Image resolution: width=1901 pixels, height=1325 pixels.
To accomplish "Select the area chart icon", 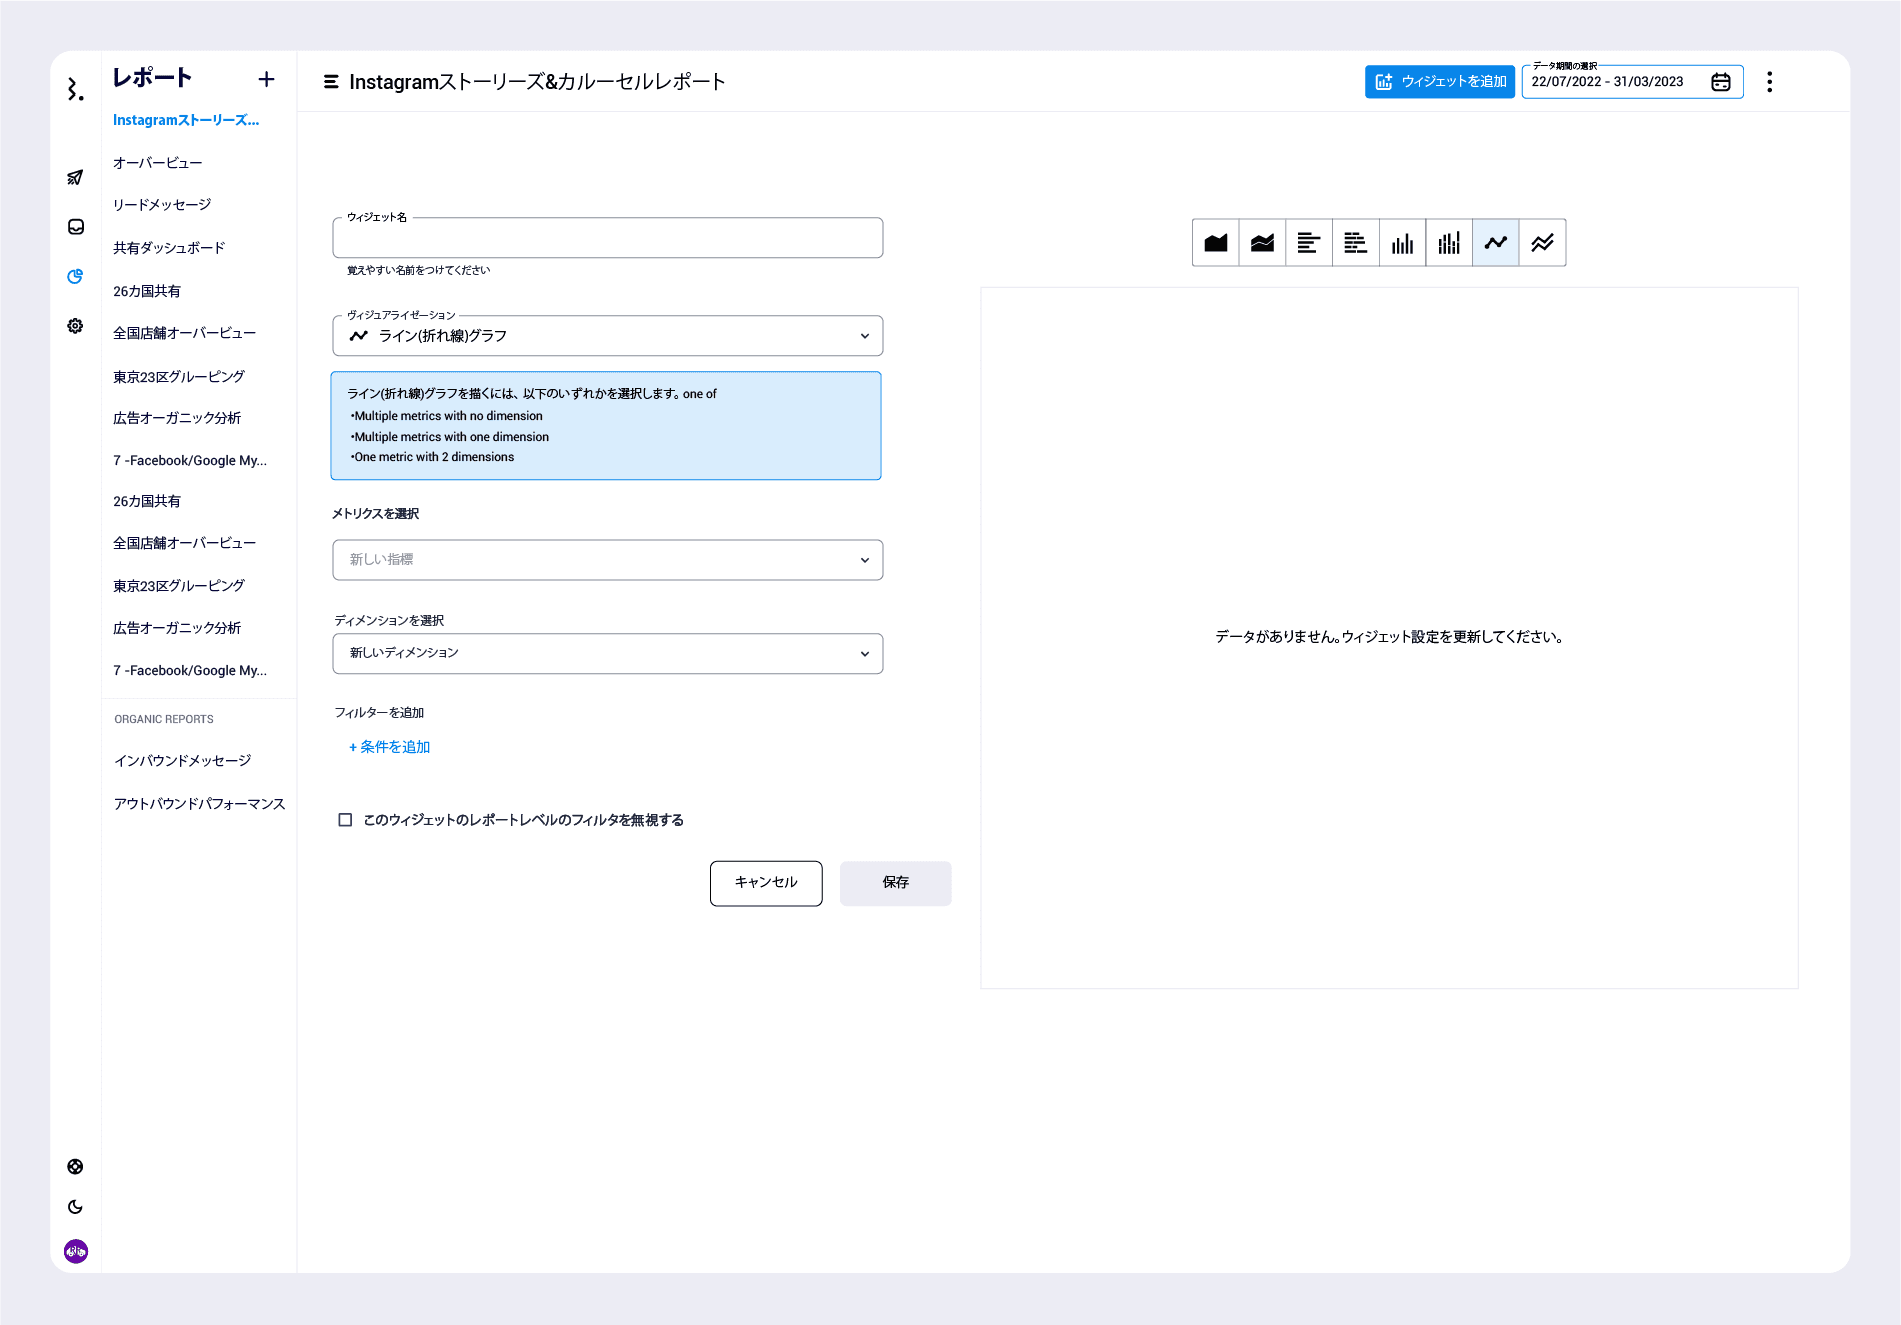I will point(1215,243).
